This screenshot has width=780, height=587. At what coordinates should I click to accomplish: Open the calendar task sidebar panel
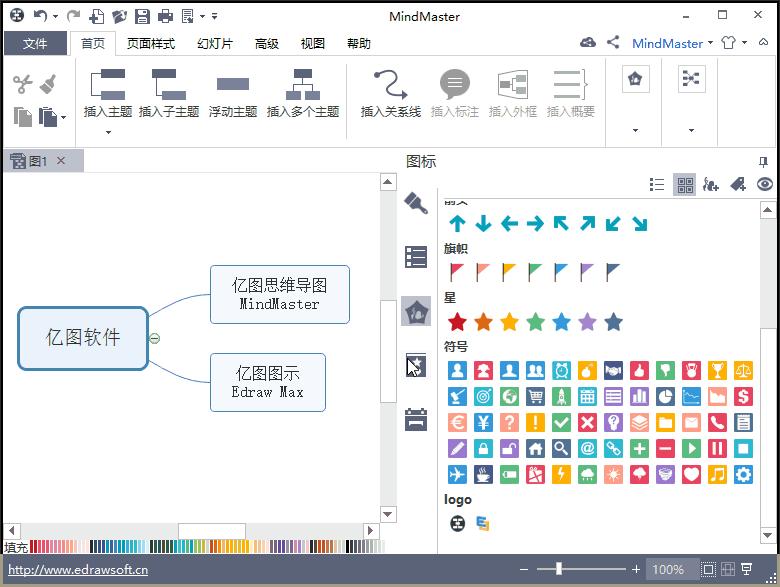(x=416, y=419)
